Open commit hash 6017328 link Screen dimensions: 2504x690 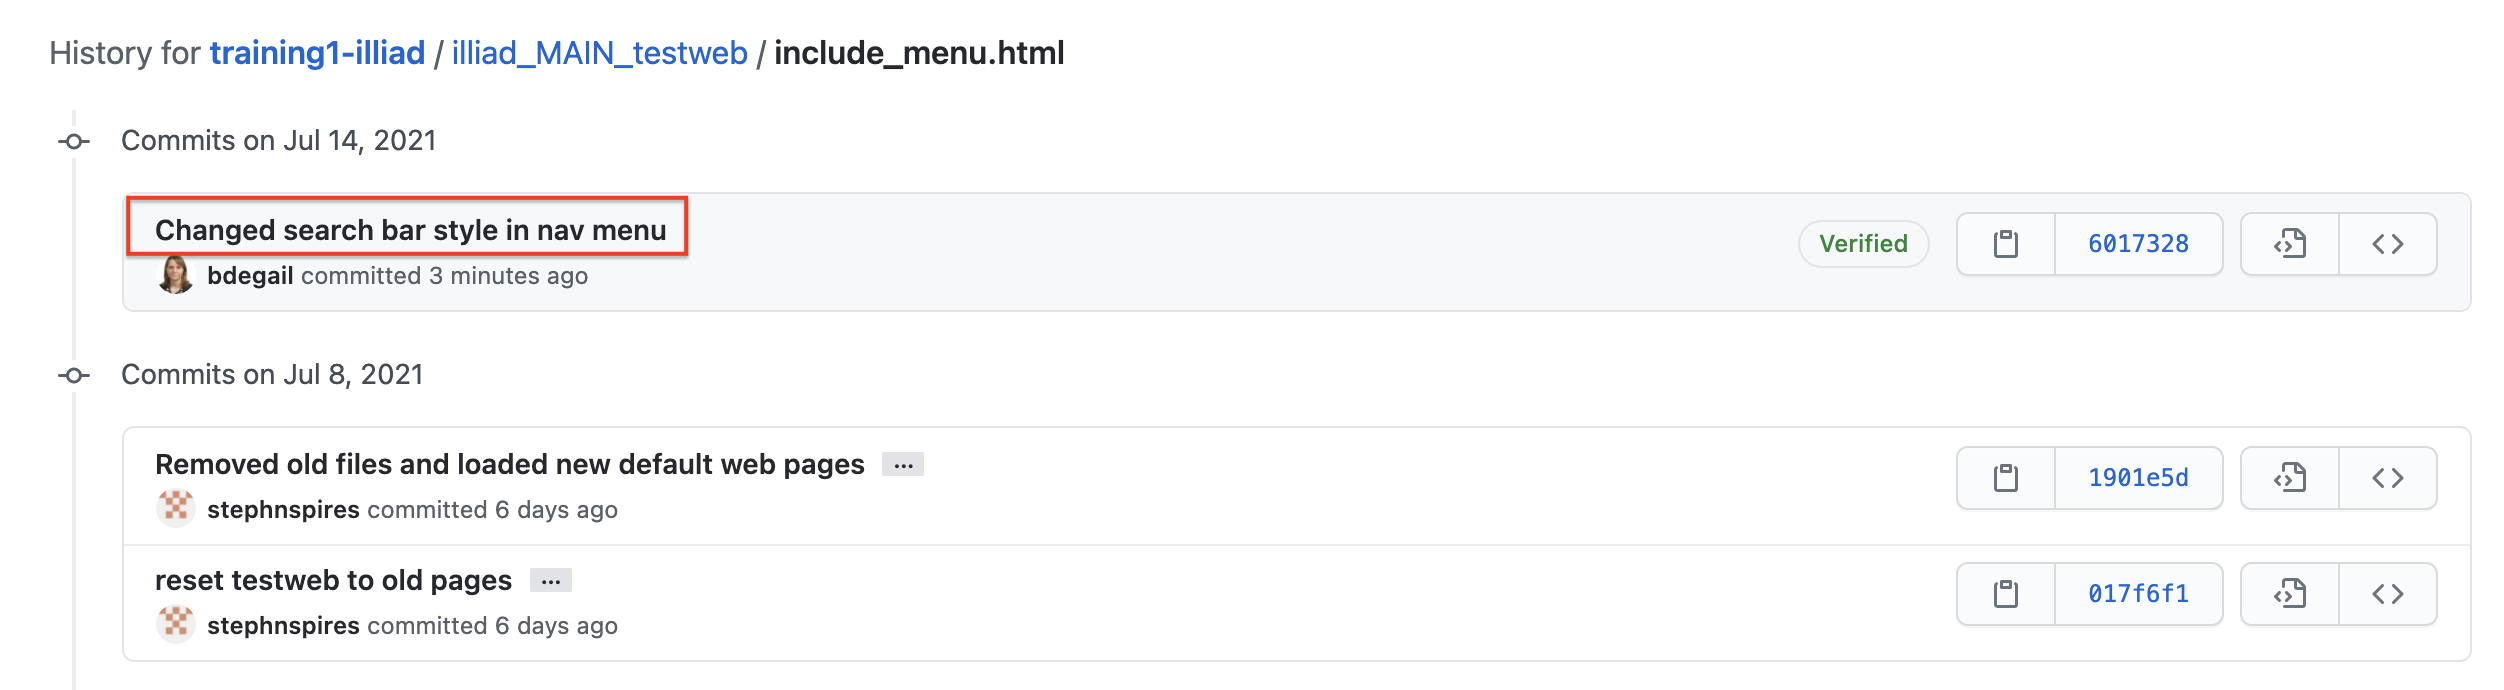(2138, 244)
